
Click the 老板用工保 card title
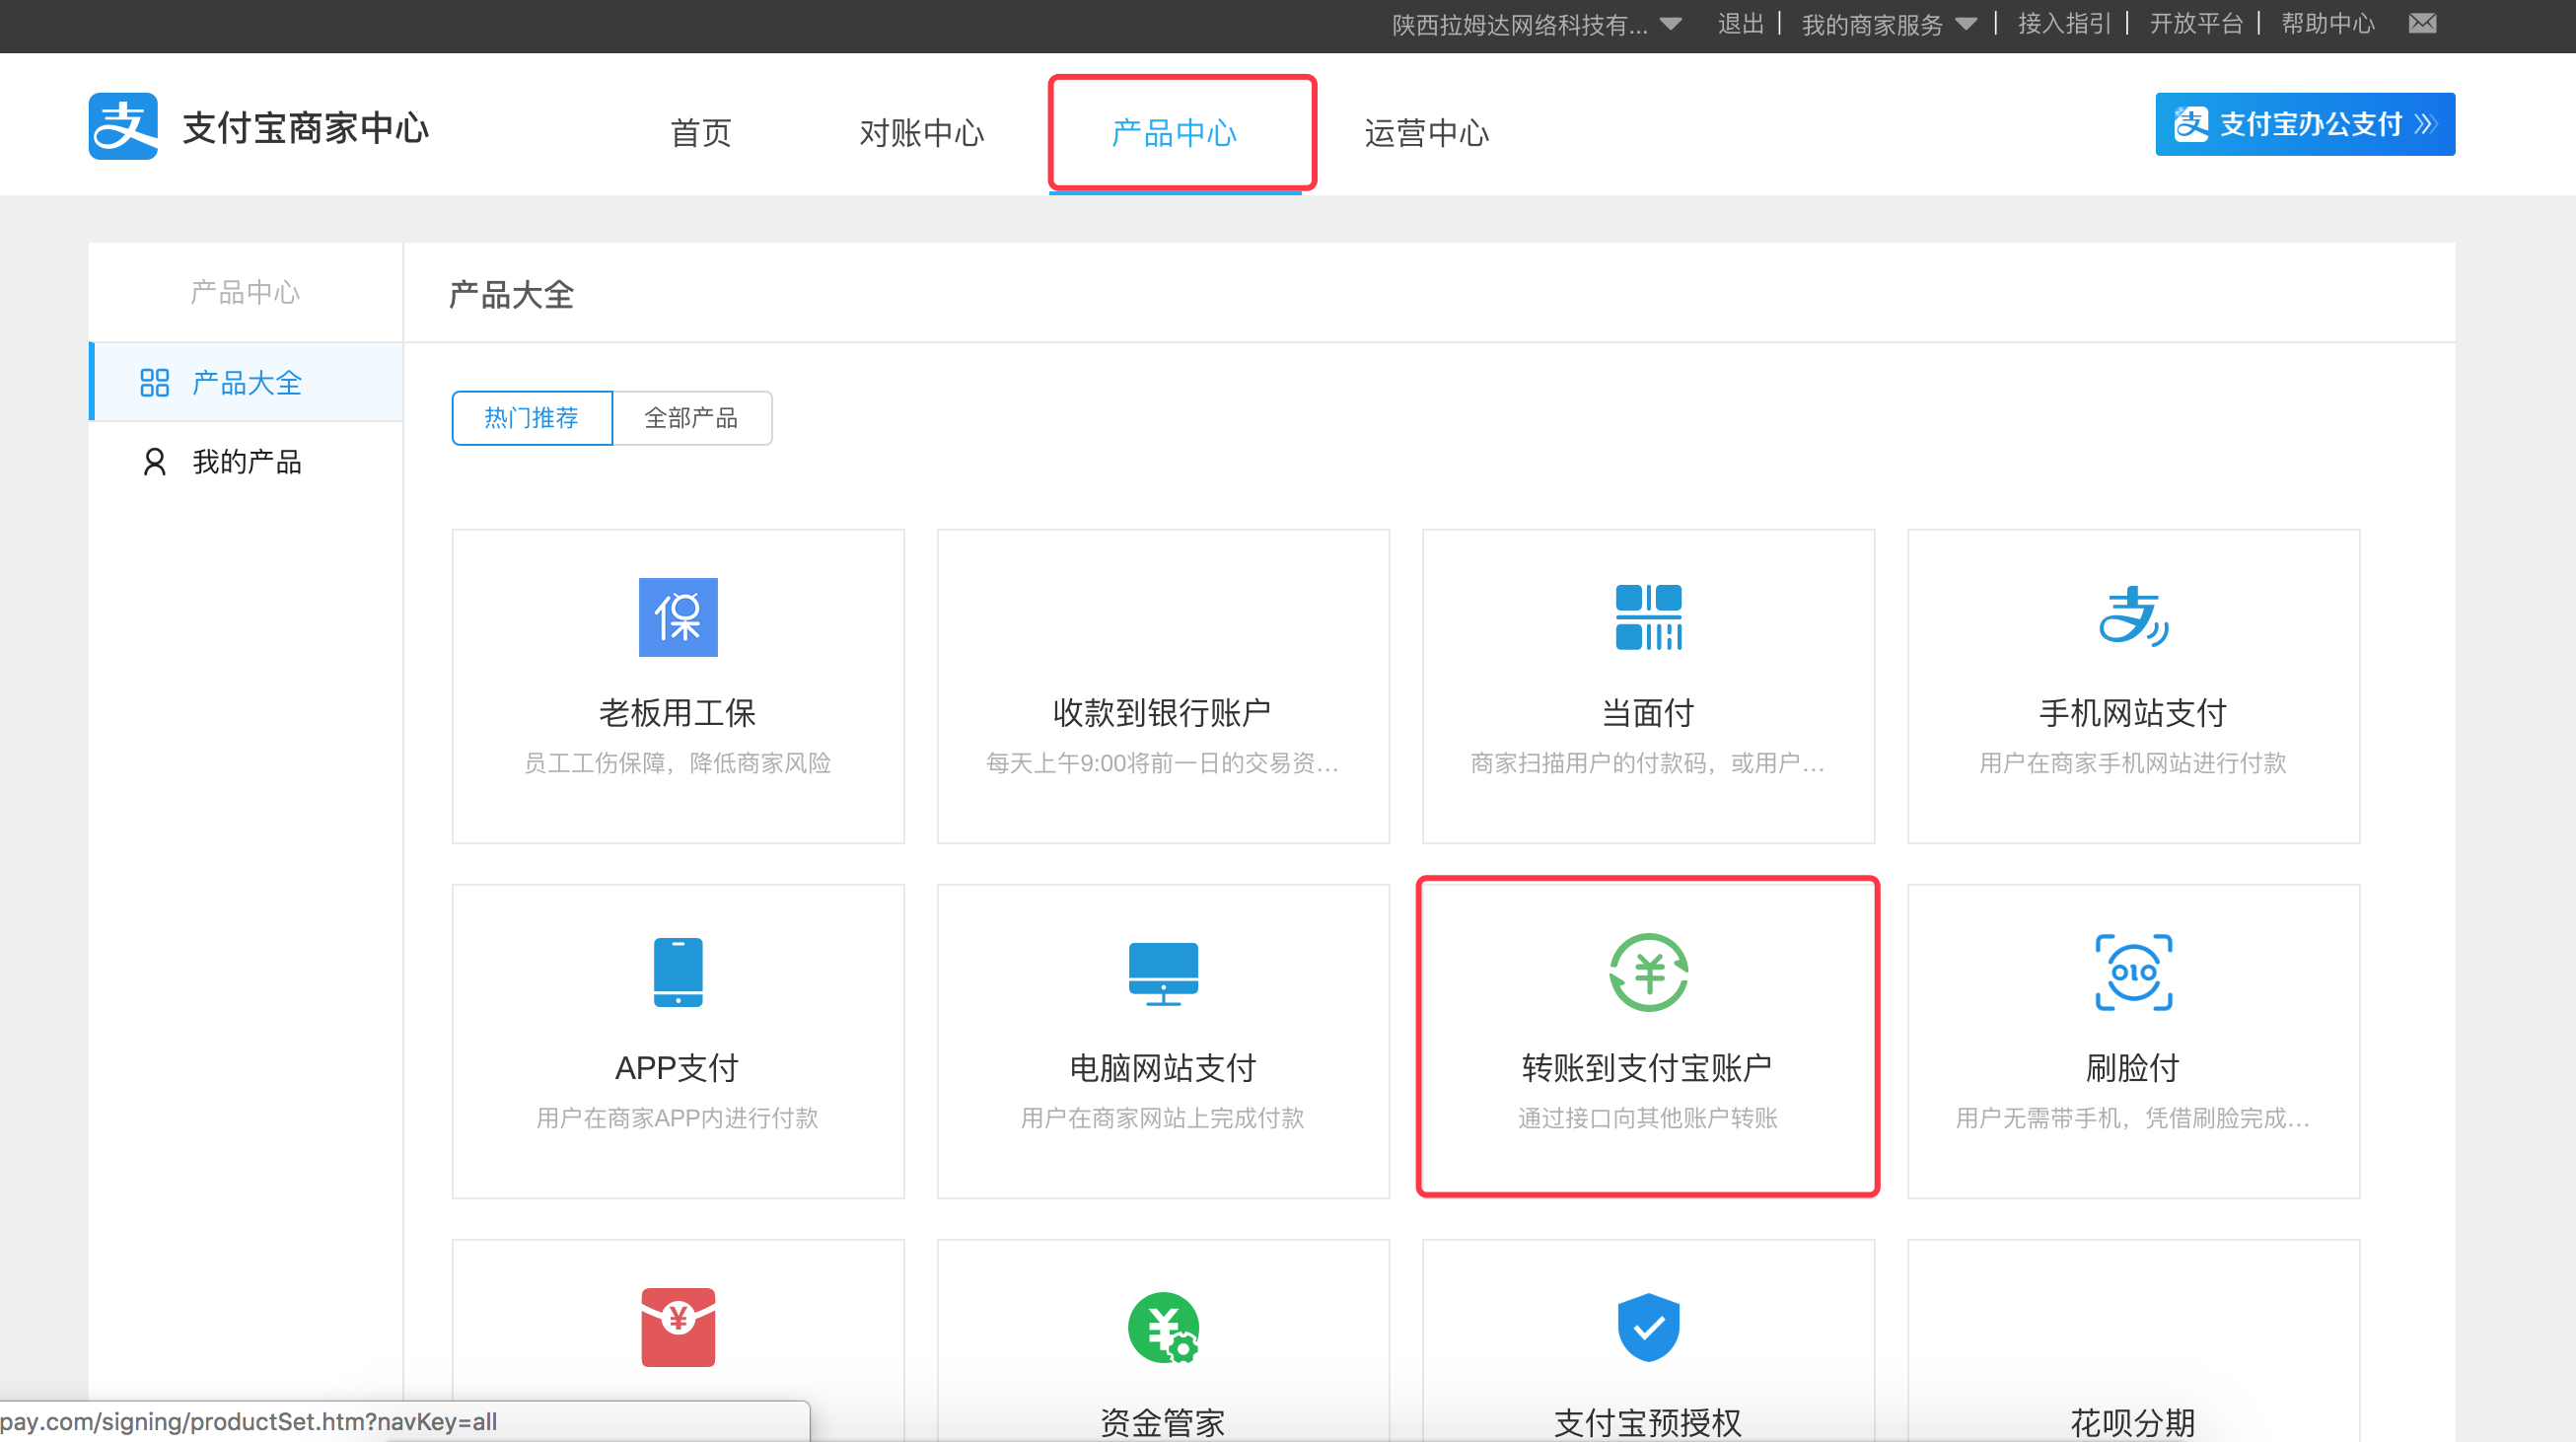coord(678,713)
